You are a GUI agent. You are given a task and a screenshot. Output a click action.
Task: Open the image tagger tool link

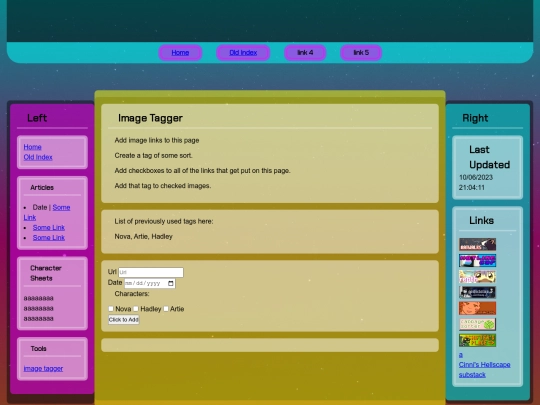tap(43, 368)
